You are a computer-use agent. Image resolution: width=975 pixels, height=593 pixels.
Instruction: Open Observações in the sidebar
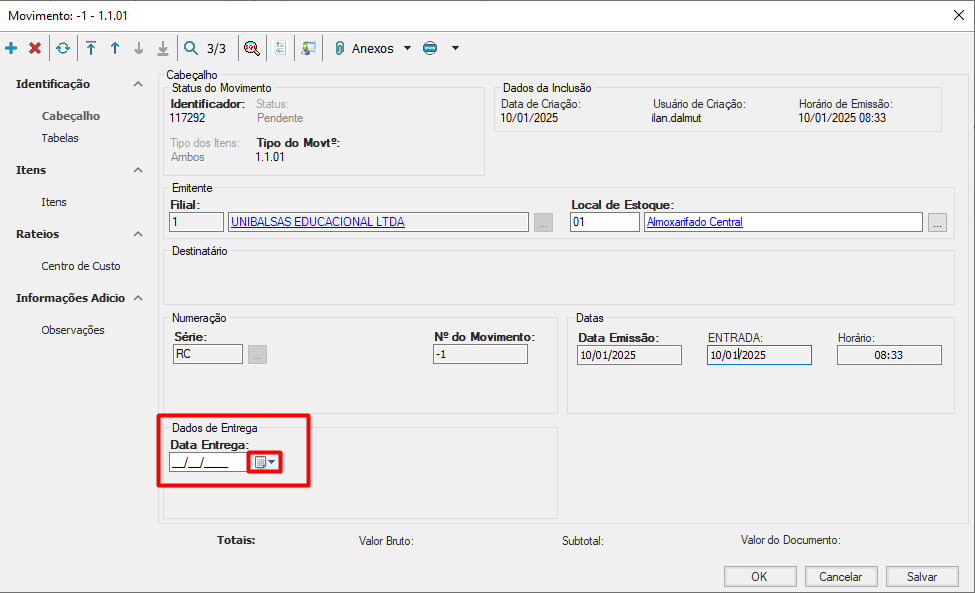pyautogui.click(x=72, y=330)
